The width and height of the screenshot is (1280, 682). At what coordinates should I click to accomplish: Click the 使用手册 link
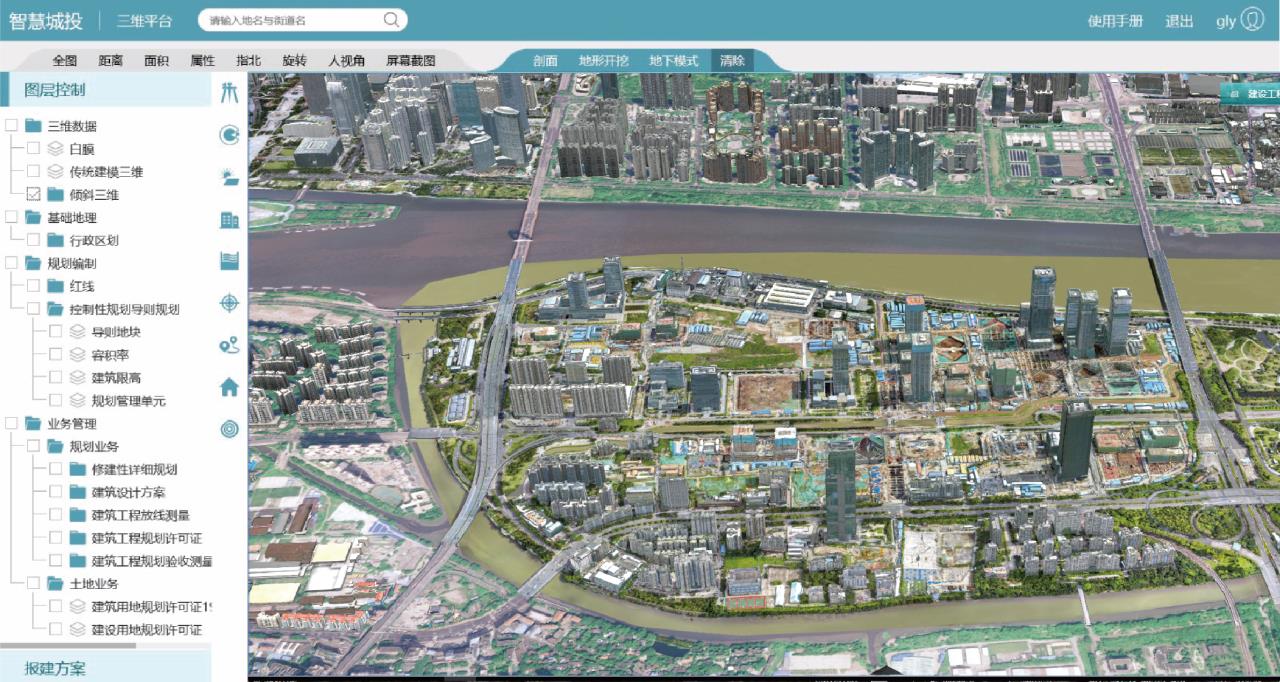(x=1115, y=21)
